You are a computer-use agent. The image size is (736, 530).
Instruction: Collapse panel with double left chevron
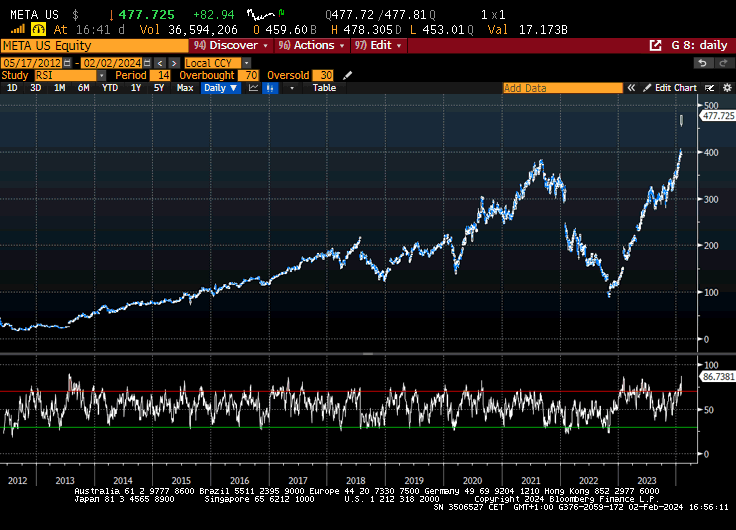pos(631,88)
